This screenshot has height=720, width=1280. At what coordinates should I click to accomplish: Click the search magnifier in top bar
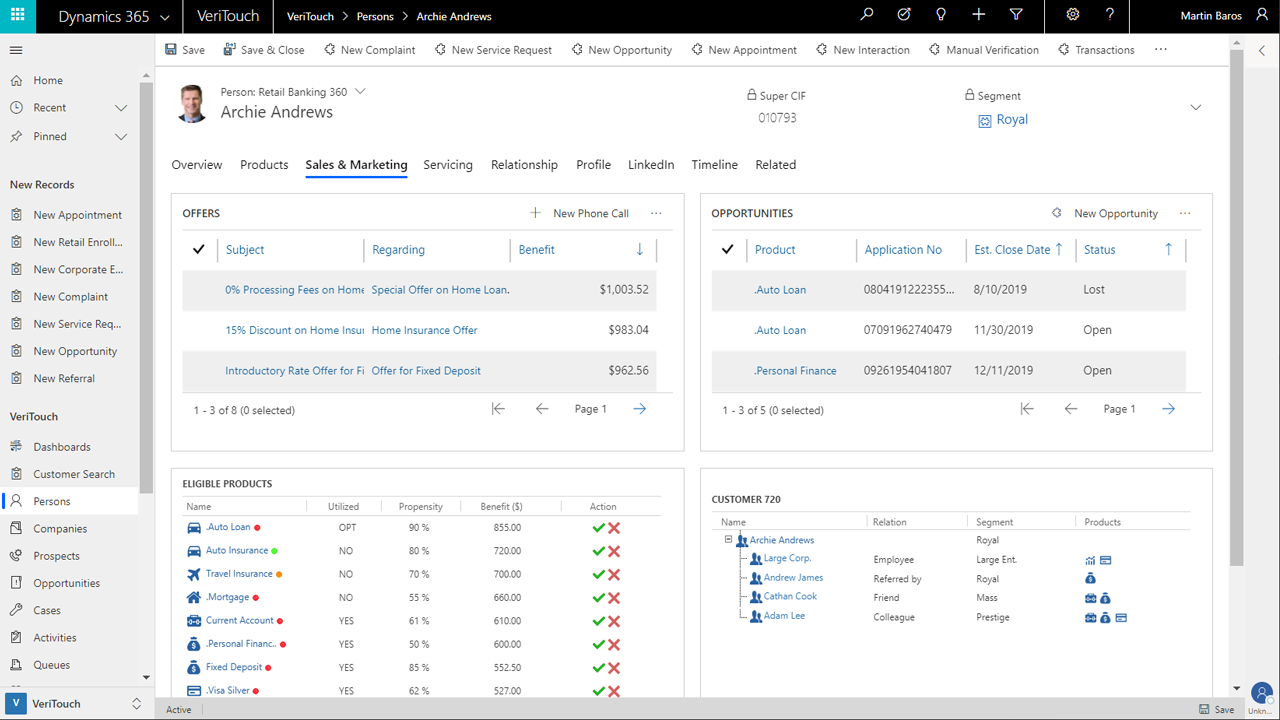pyautogui.click(x=866, y=15)
